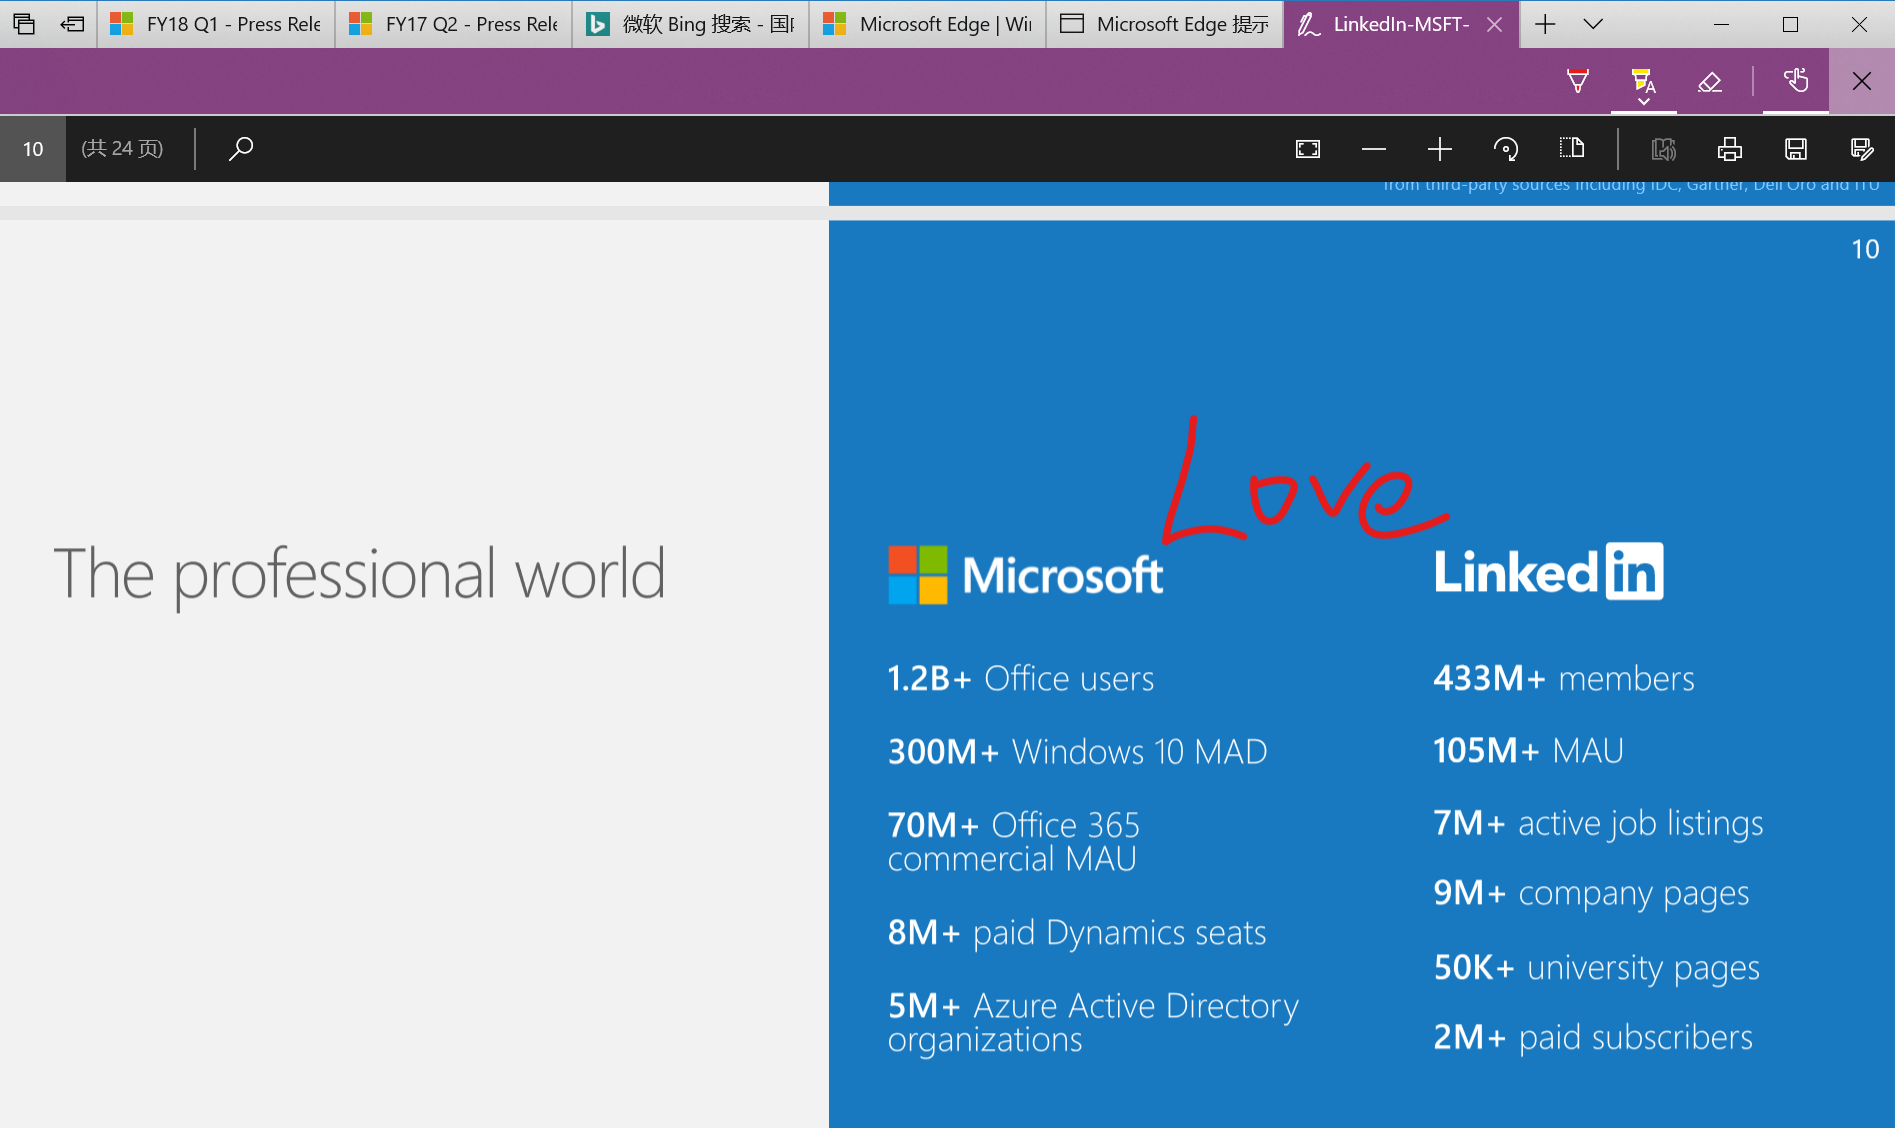Open the PDF search tool
The width and height of the screenshot is (1895, 1128).
[240, 148]
